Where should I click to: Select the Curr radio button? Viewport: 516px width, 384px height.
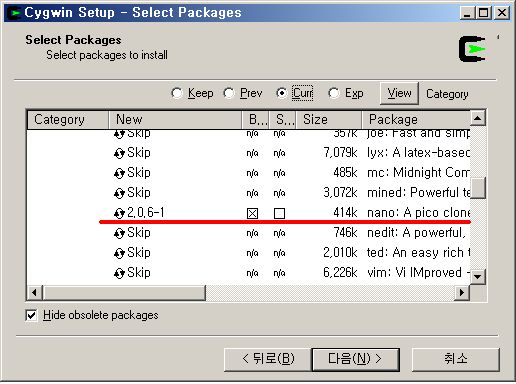coord(281,93)
